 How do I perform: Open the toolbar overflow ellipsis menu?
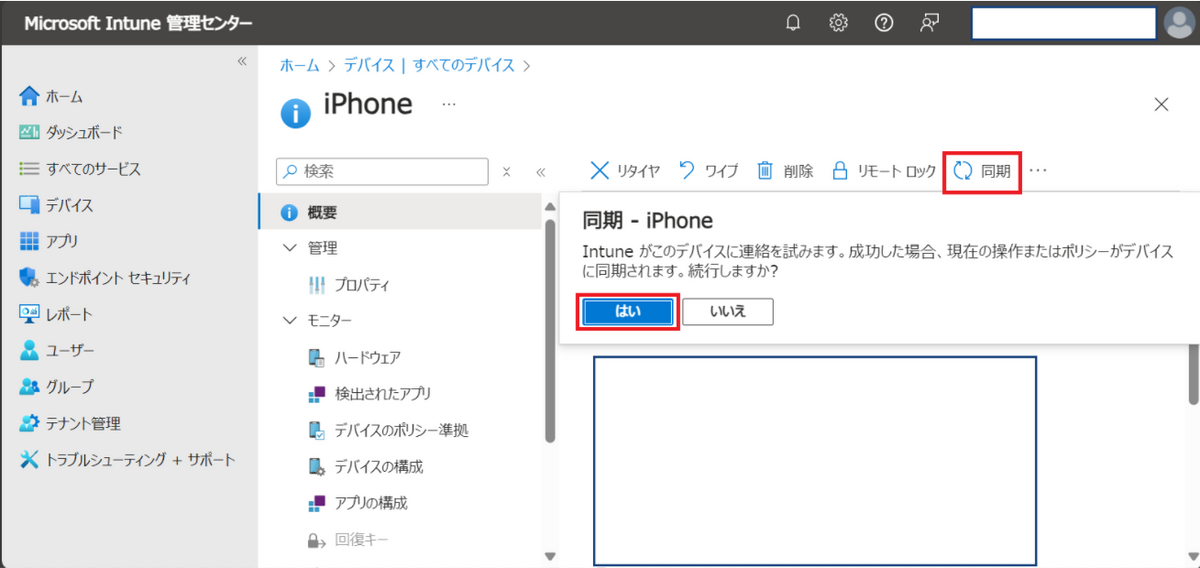(x=1038, y=171)
